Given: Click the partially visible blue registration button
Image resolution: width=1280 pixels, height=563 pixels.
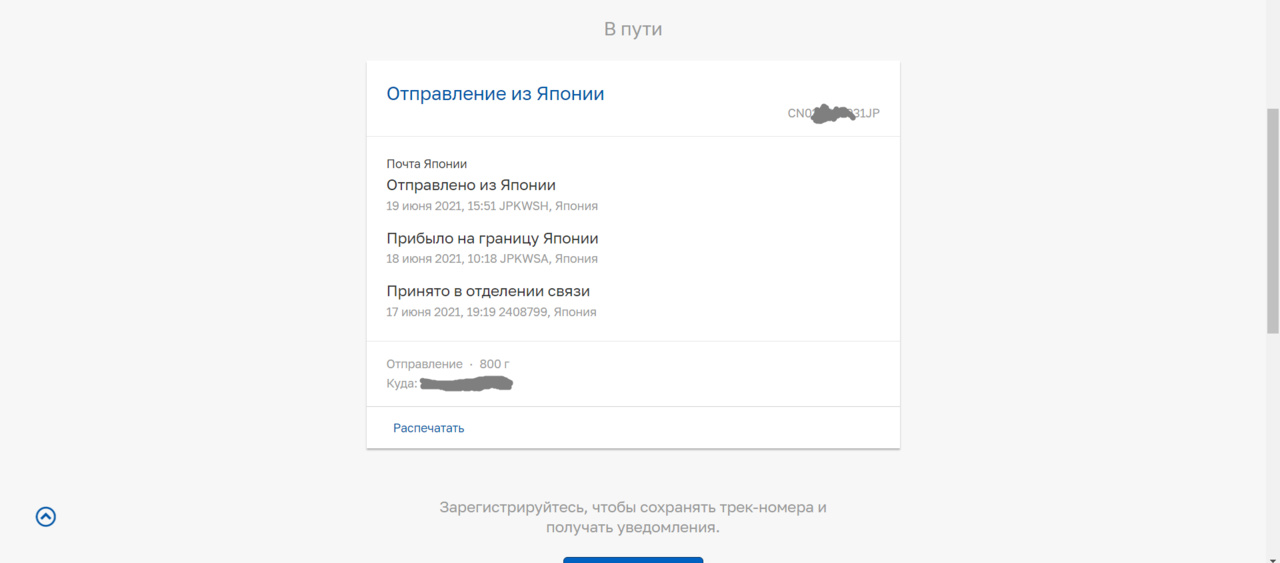Looking at the screenshot, I should (x=633, y=559).
